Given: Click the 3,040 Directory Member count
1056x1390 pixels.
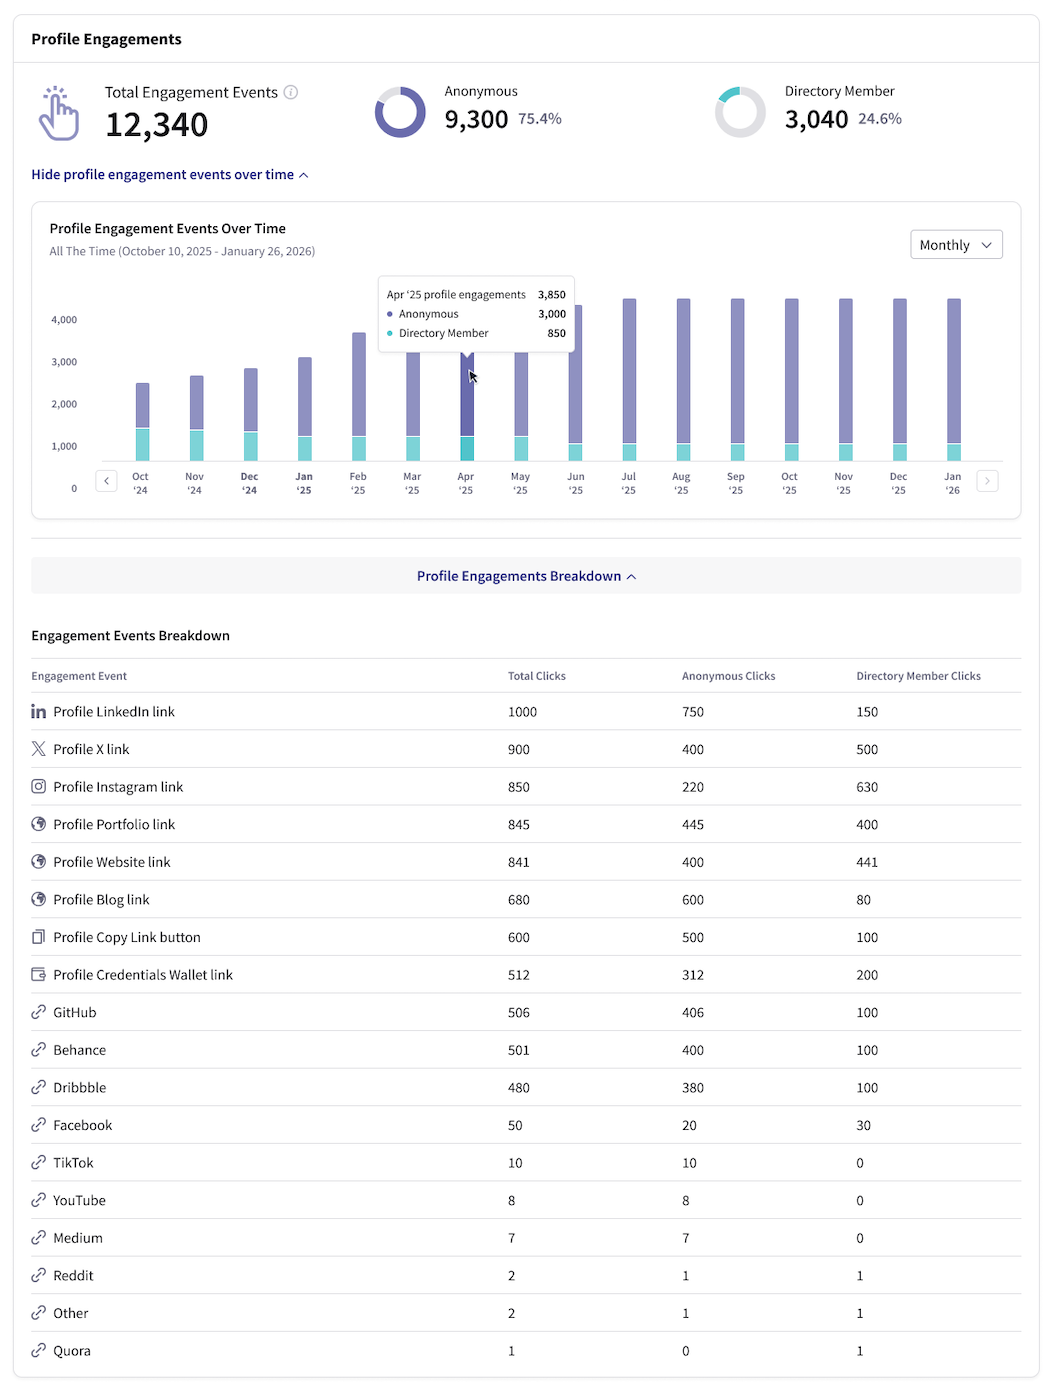Looking at the screenshot, I should [x=817, y=120].
